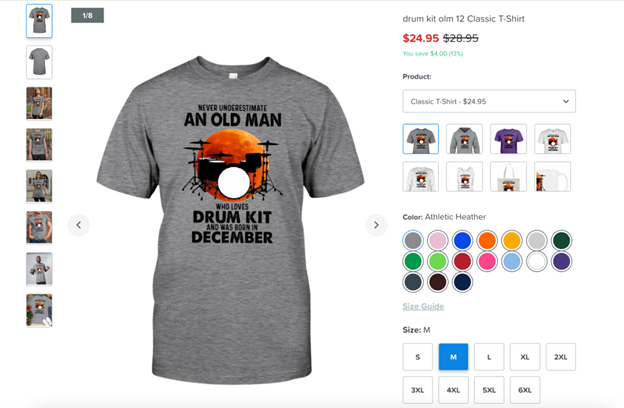Click the dropdown chevron in Product selector
The height and width of the screenshot is (408, 624).
[566, 101]
